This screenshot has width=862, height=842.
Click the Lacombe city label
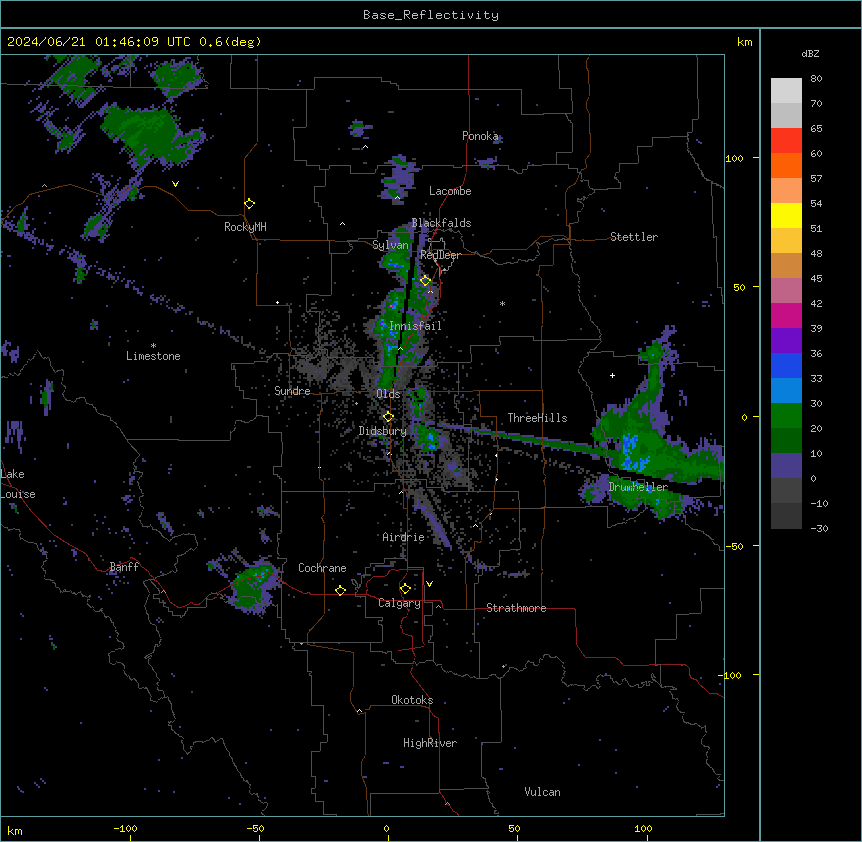450,191
